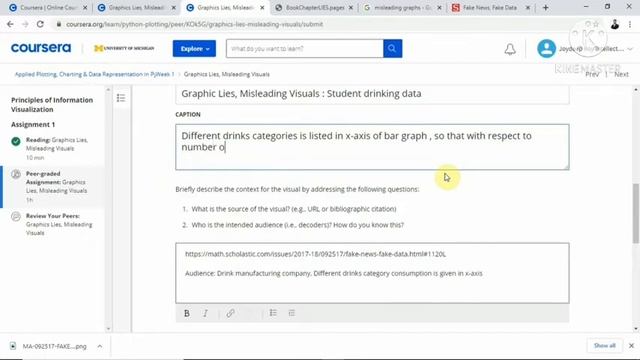Open Chrome three-dot menu
Image resolution: width=640 pixels, height=360 pixels.
pyautogui.click(x=630, y=24)
